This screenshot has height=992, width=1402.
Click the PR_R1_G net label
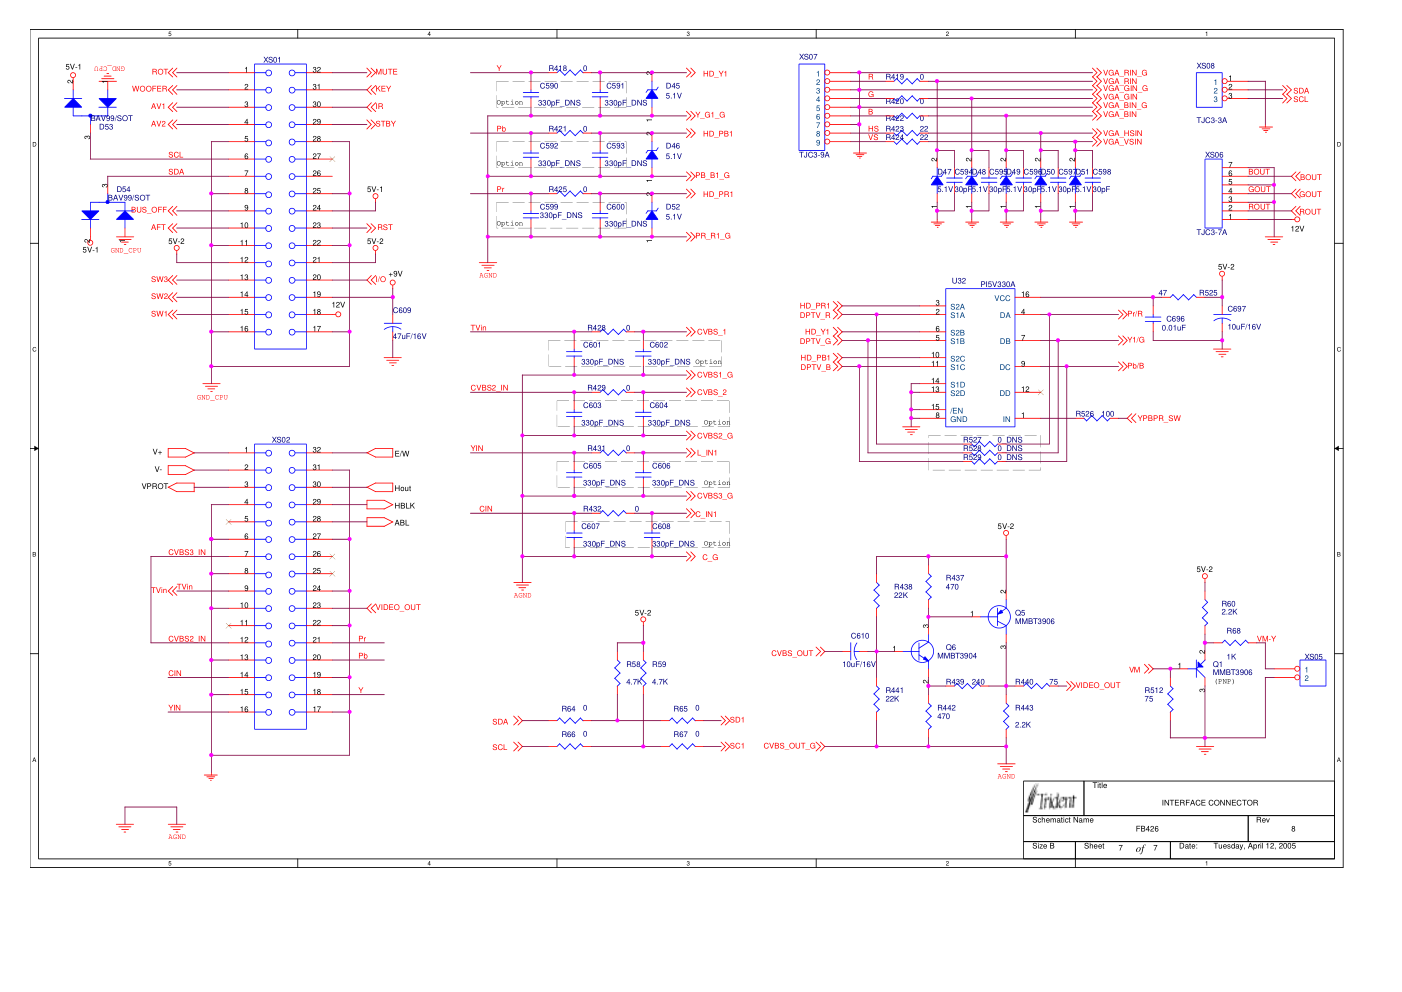point(713,236)
